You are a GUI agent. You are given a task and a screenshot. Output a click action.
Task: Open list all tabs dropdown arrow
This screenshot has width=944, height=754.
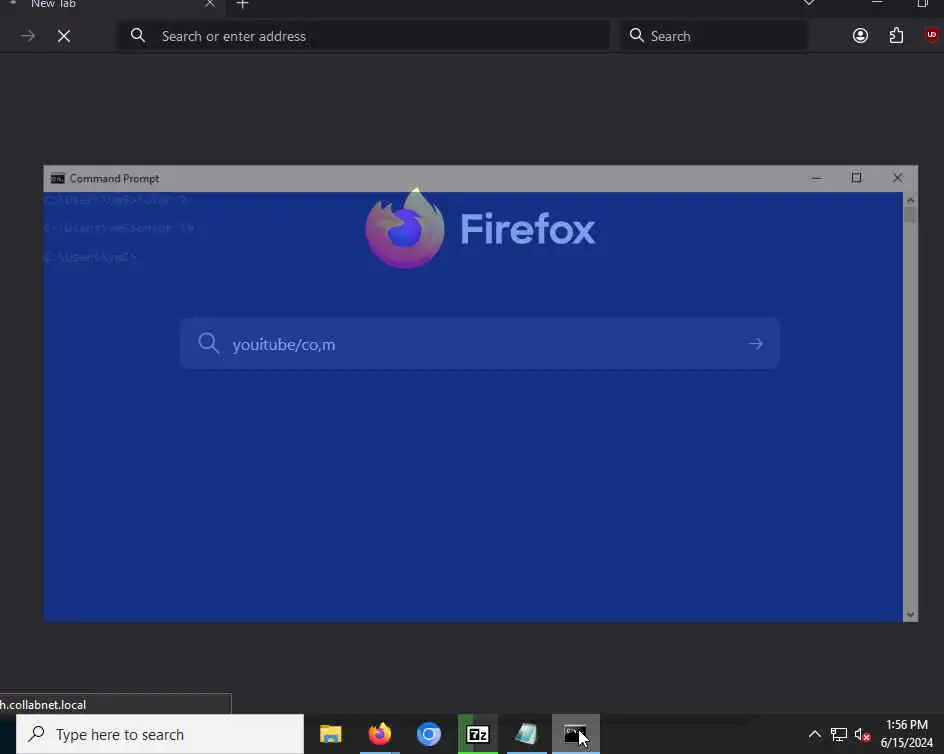809,4
